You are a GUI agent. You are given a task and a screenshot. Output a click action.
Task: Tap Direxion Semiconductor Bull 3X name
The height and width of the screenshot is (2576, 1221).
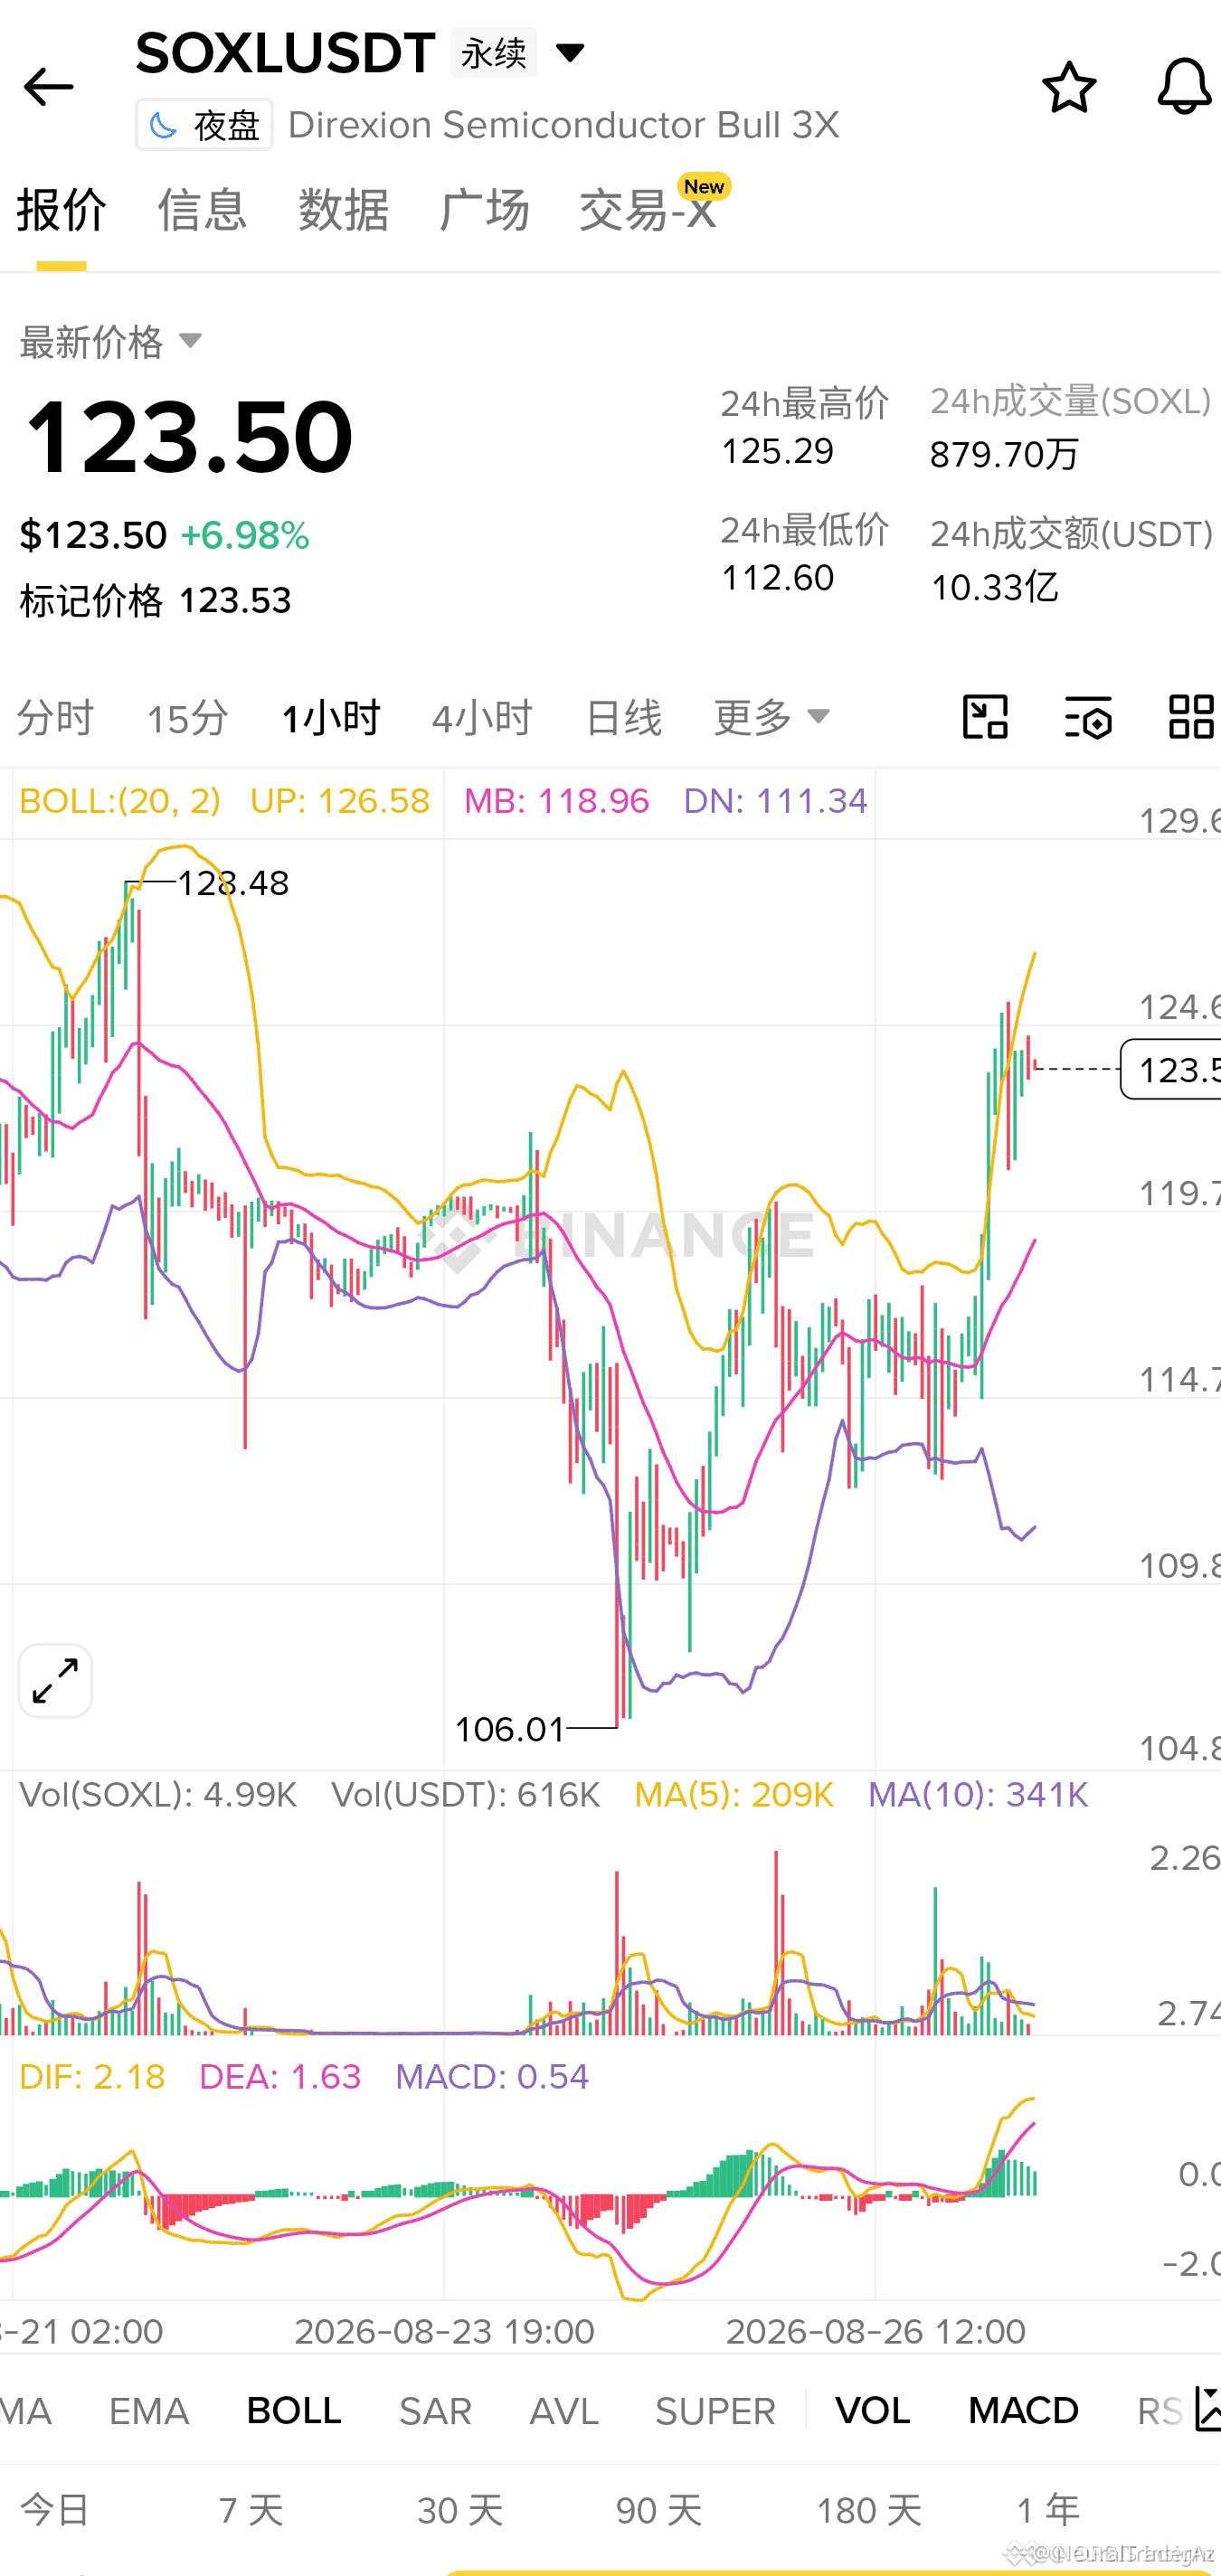(x=563, y=125)
